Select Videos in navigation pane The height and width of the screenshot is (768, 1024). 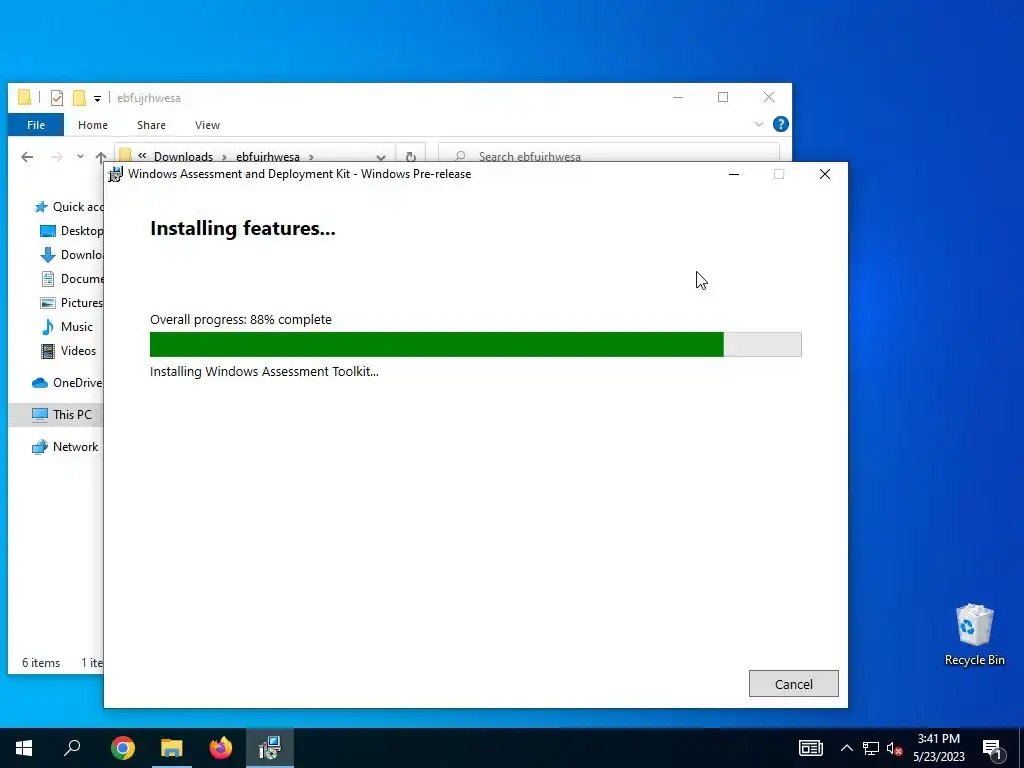68,351
